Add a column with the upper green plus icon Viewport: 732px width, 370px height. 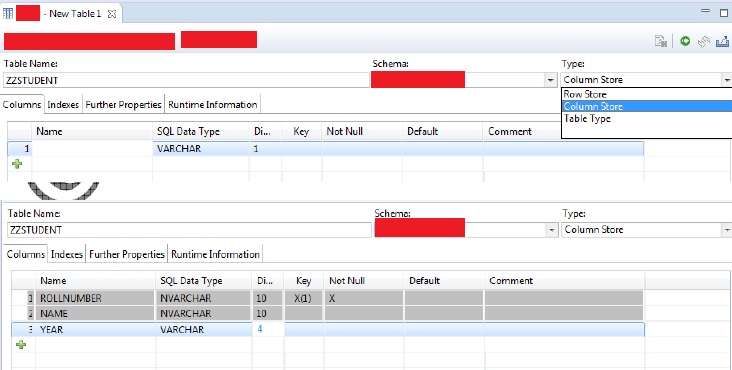point(17,164)
